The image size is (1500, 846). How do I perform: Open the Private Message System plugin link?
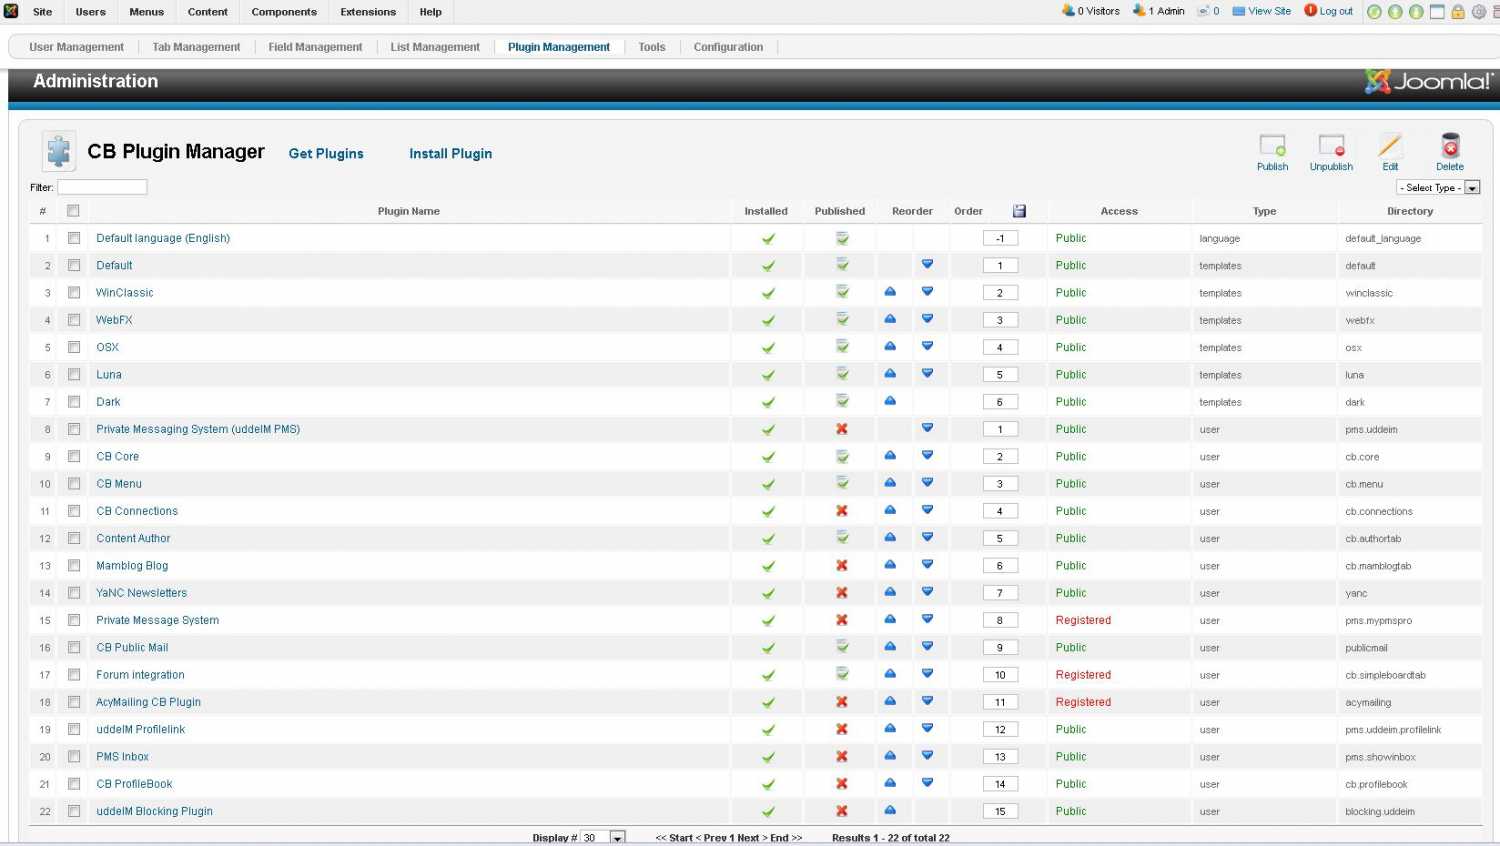(x=157, y=620)
